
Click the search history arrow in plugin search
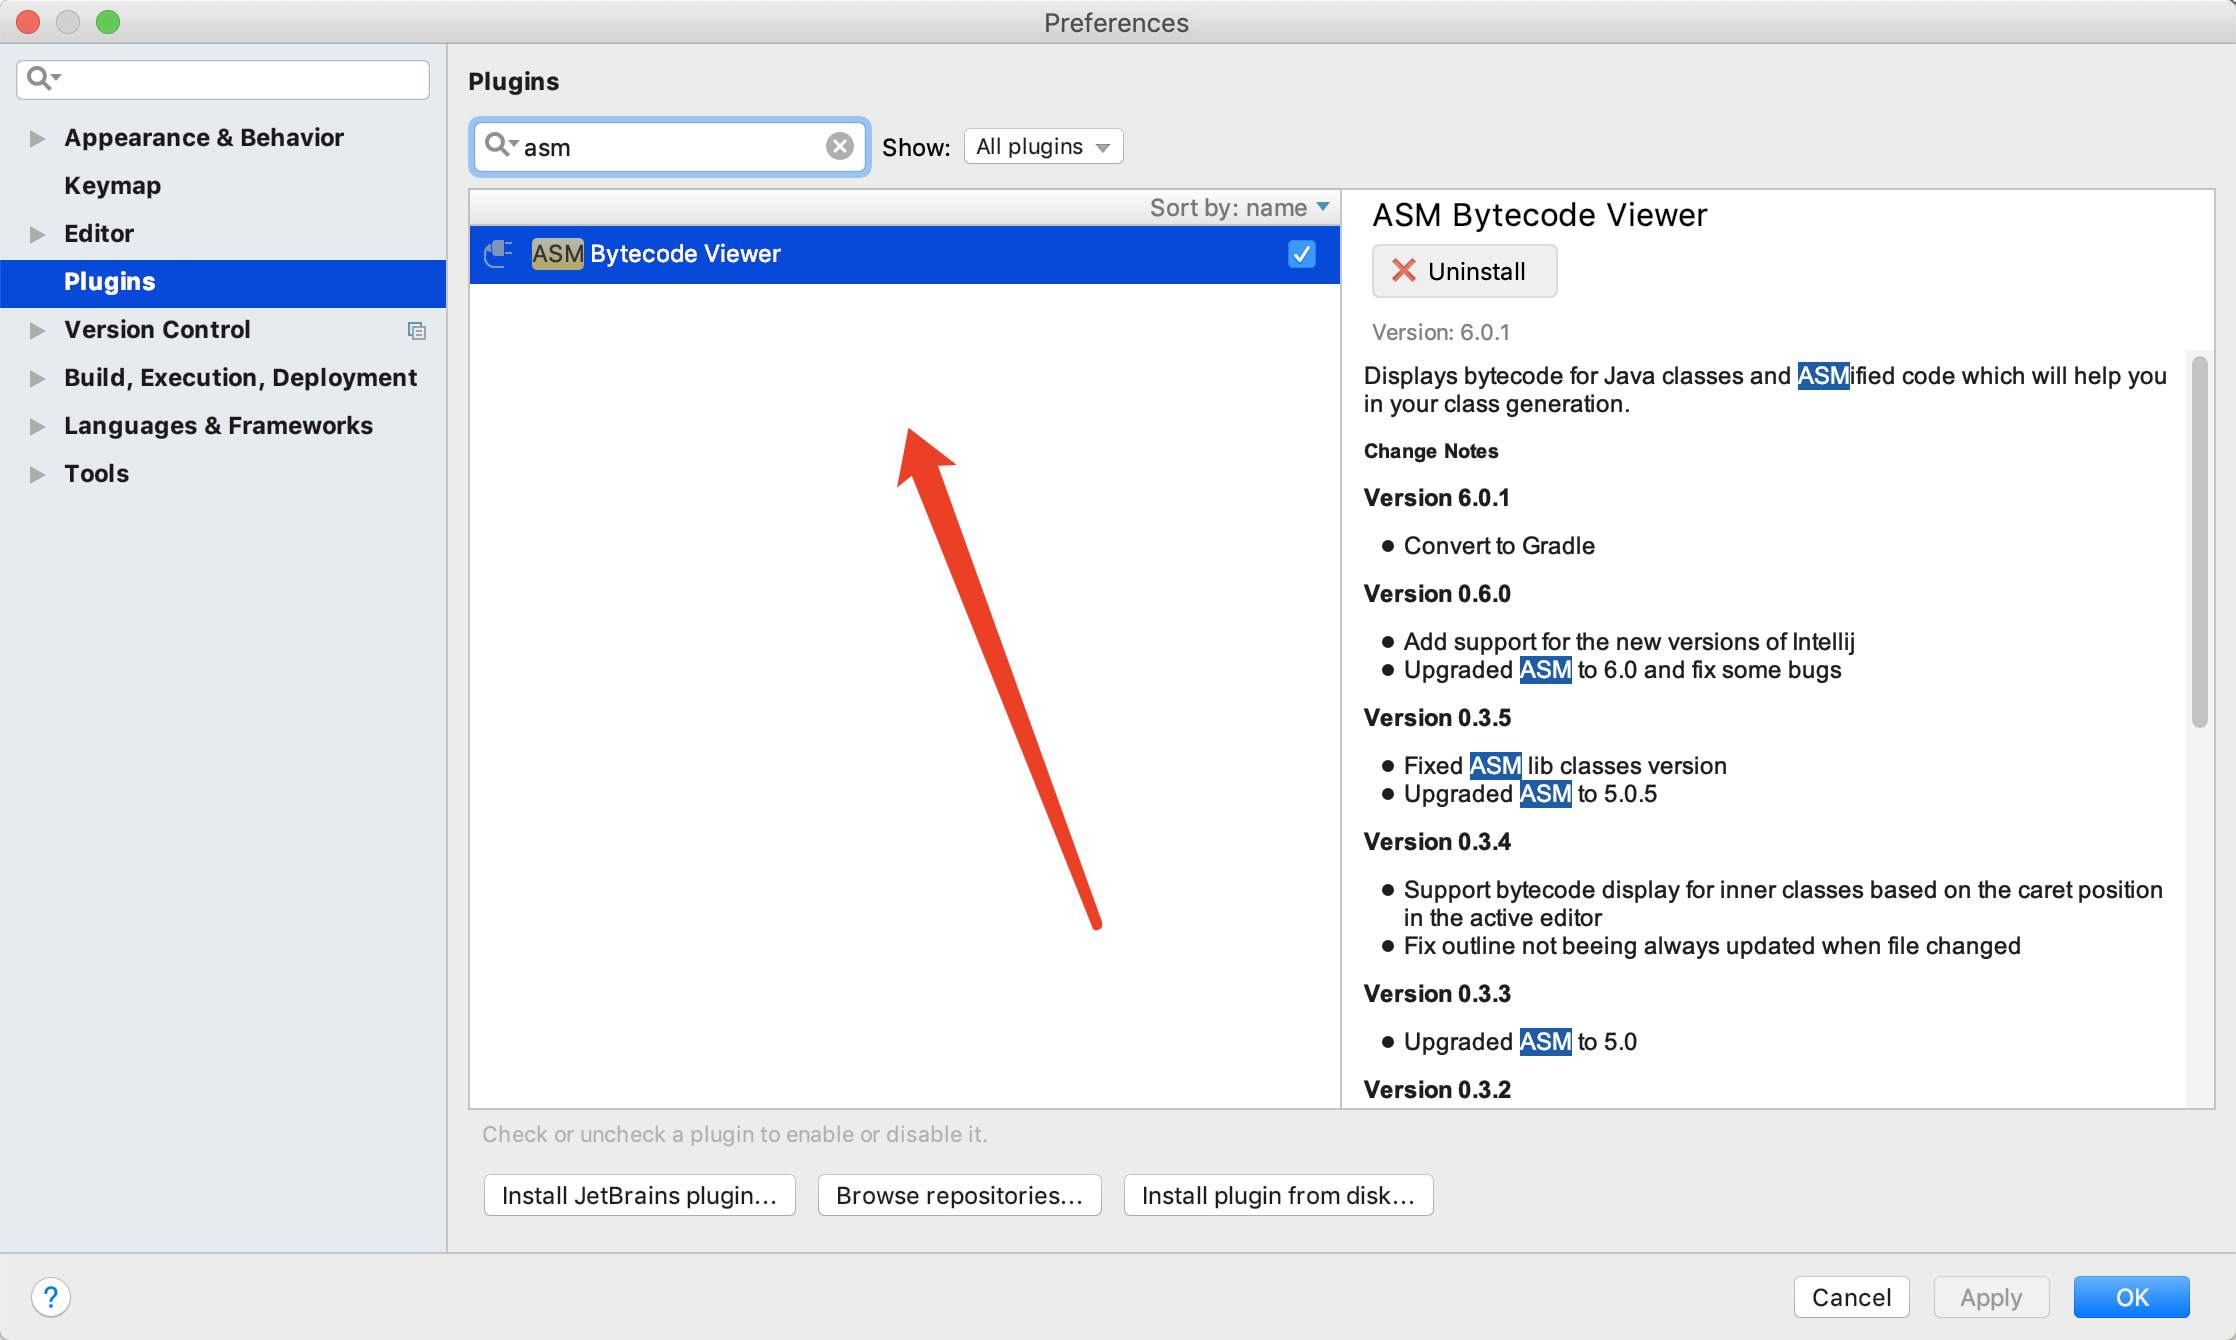pyautogui.click(x=514, y=144)
